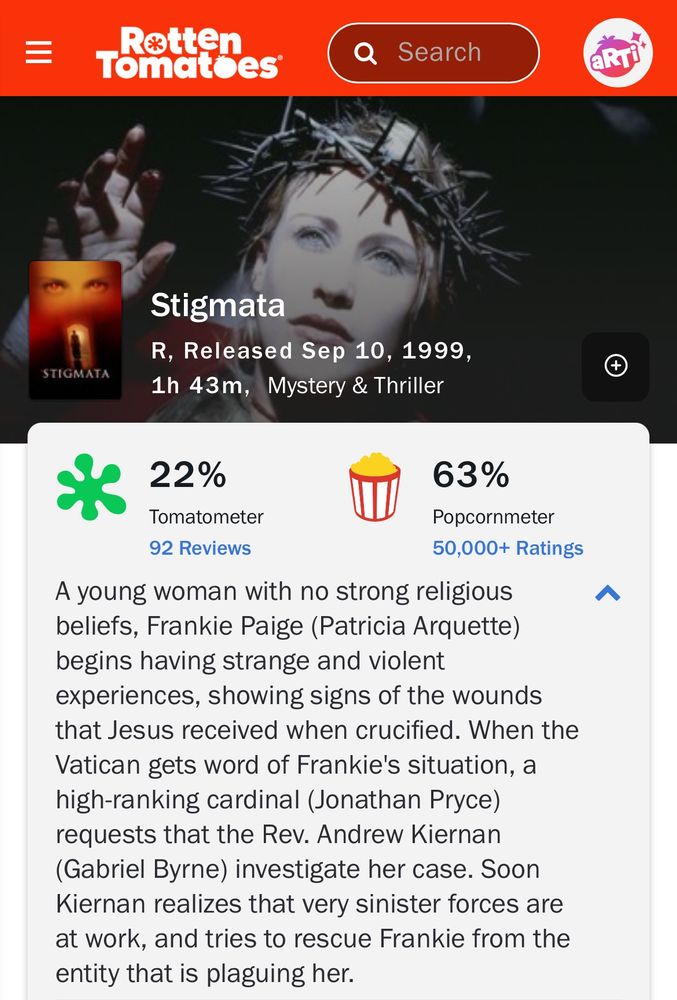Click the 63% Popcornmeter score
Screen dimensions: 677x1000
[x=470, y=476]
